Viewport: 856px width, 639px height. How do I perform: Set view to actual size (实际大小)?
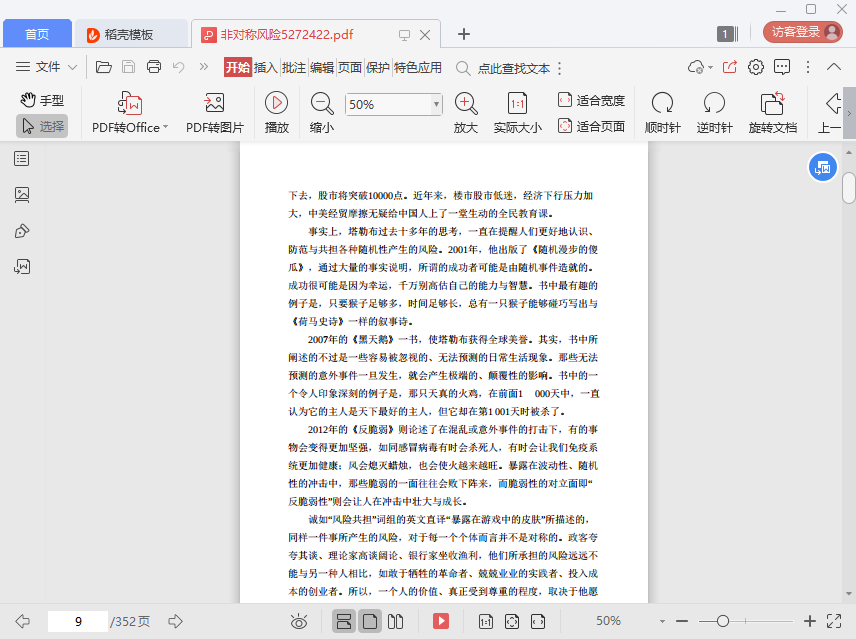(x=518, y=112)
